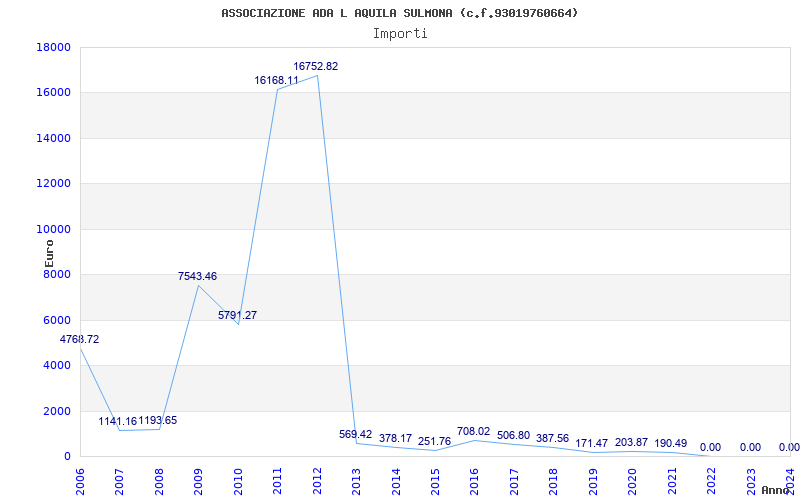The width and height of the screenshot is (800, 500).
Task: Select the 1141.16 data label
Action: click(118, 421)
